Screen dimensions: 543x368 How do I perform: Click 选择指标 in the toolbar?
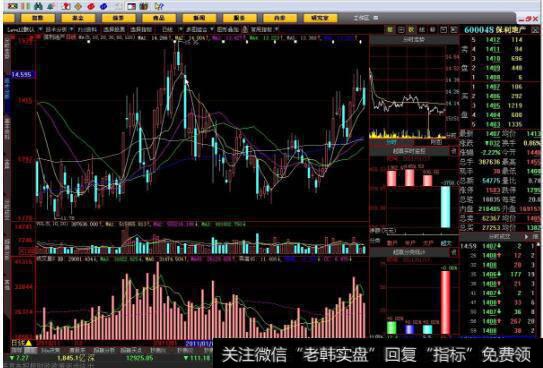tap(141, 29)
